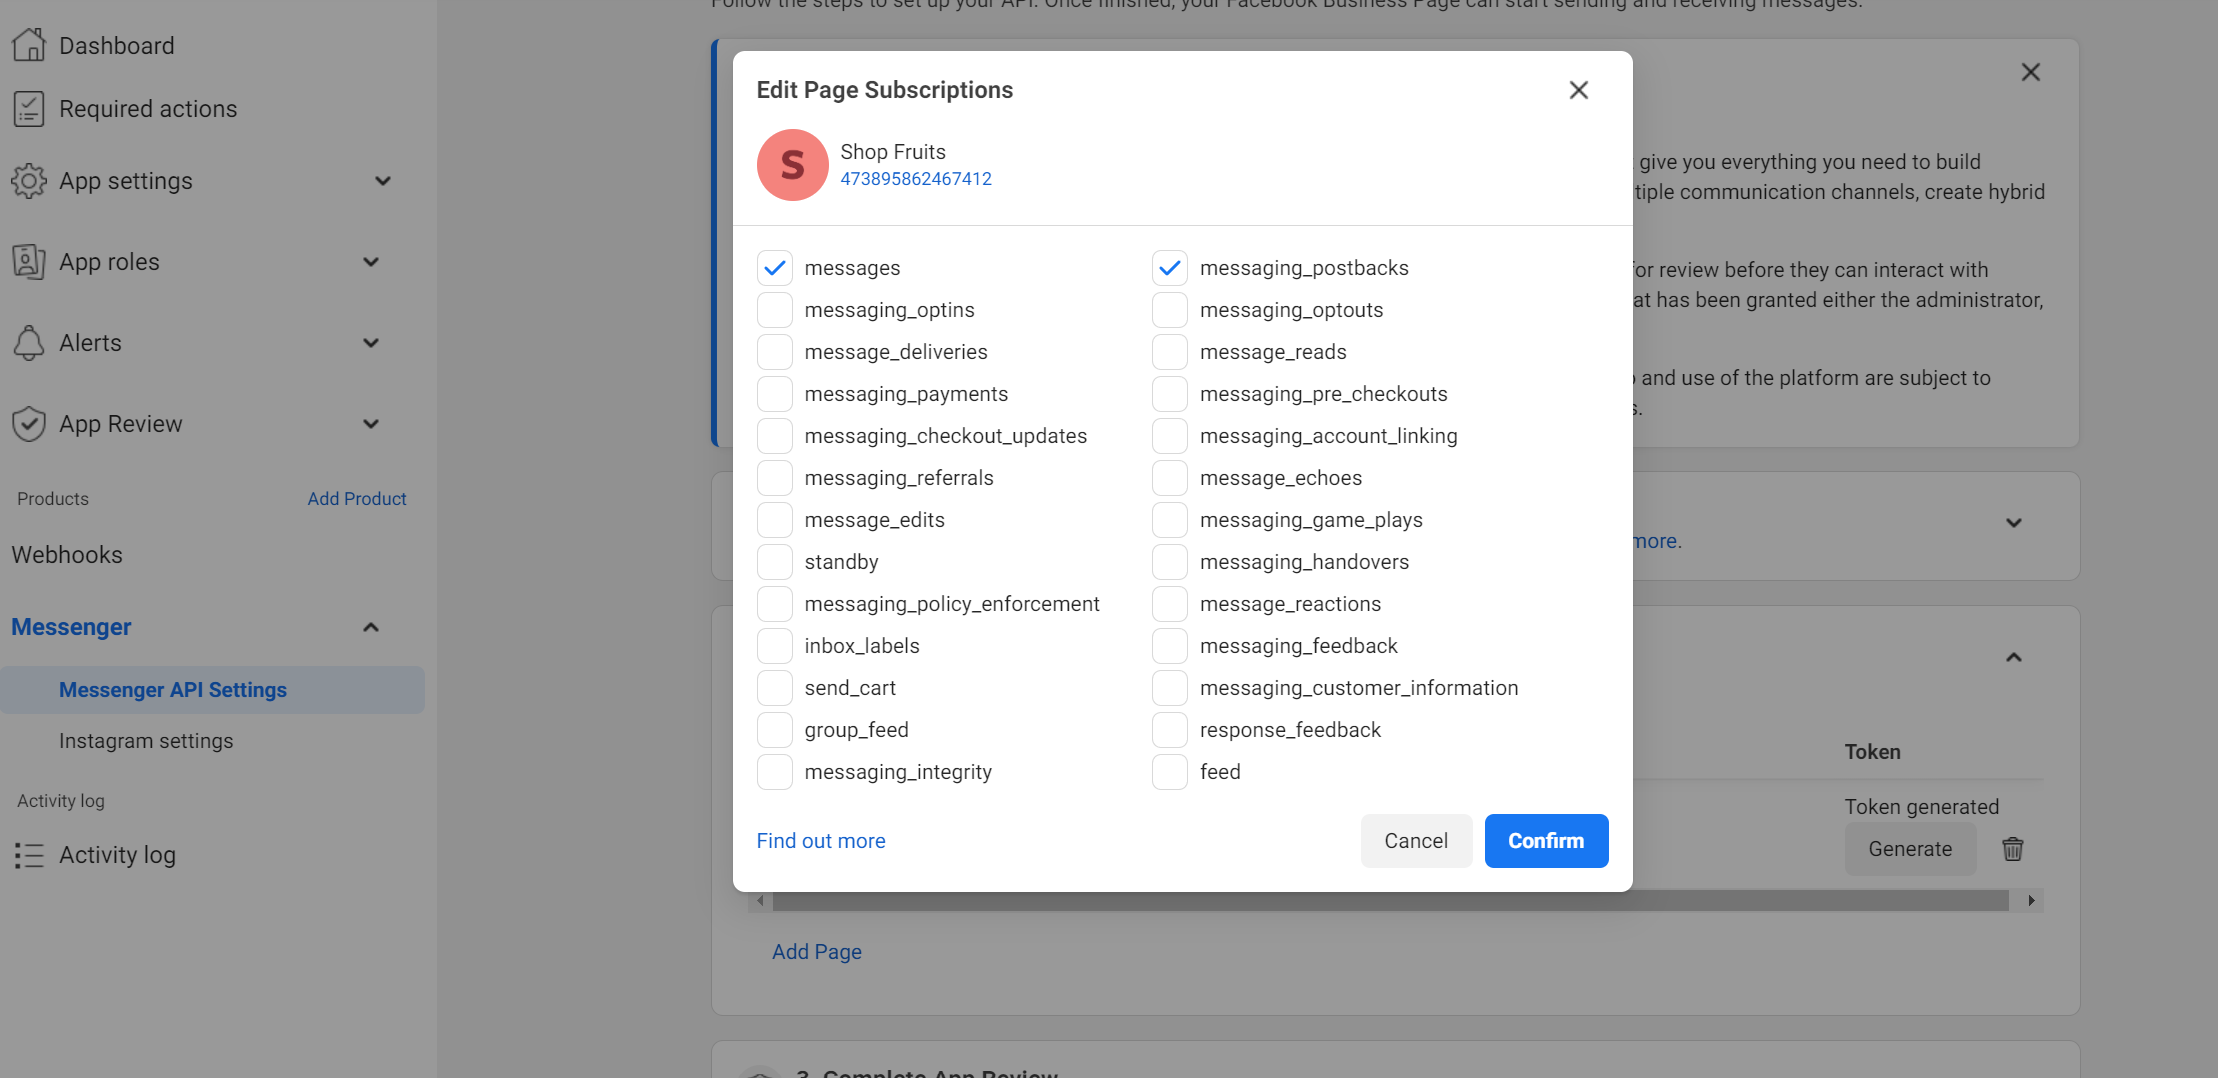2218x1078 pixels.
Task: Switch to Instagram settings
Action: (147, 741)
